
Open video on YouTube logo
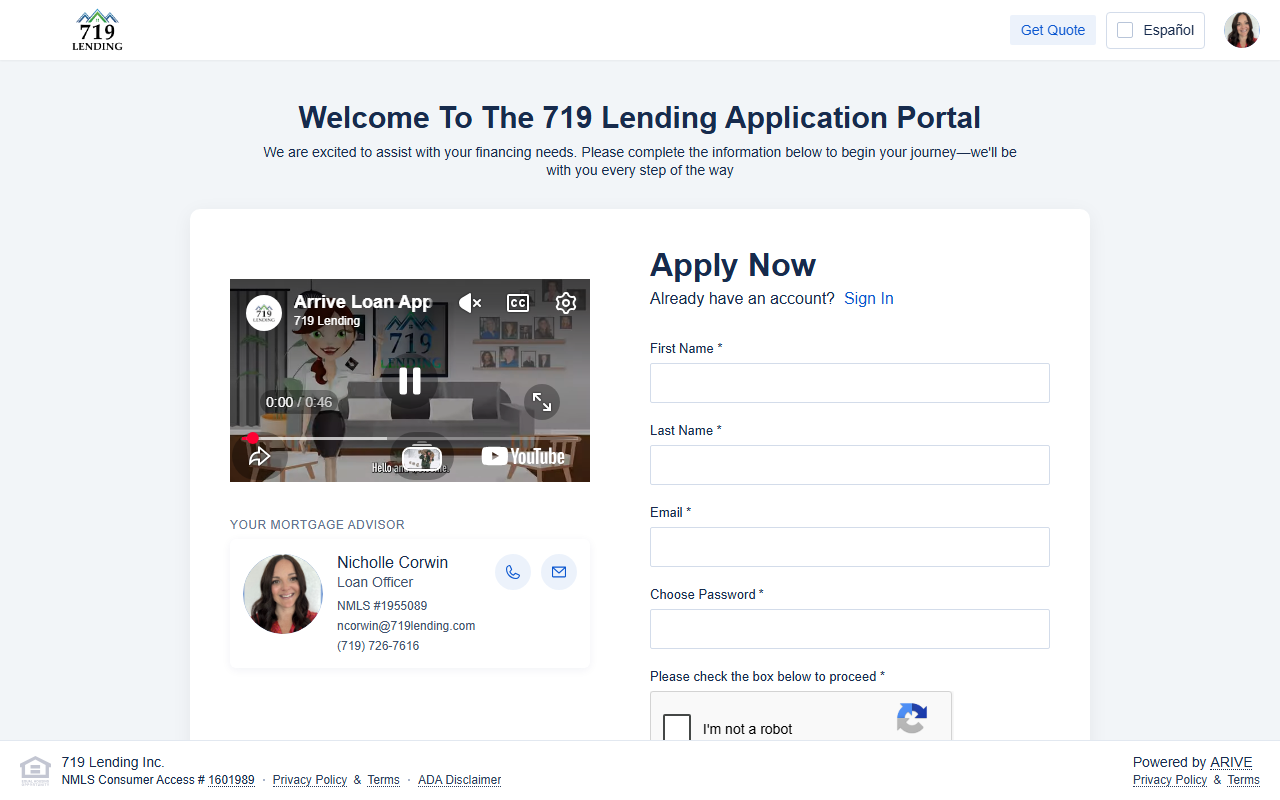coord(523,457)
